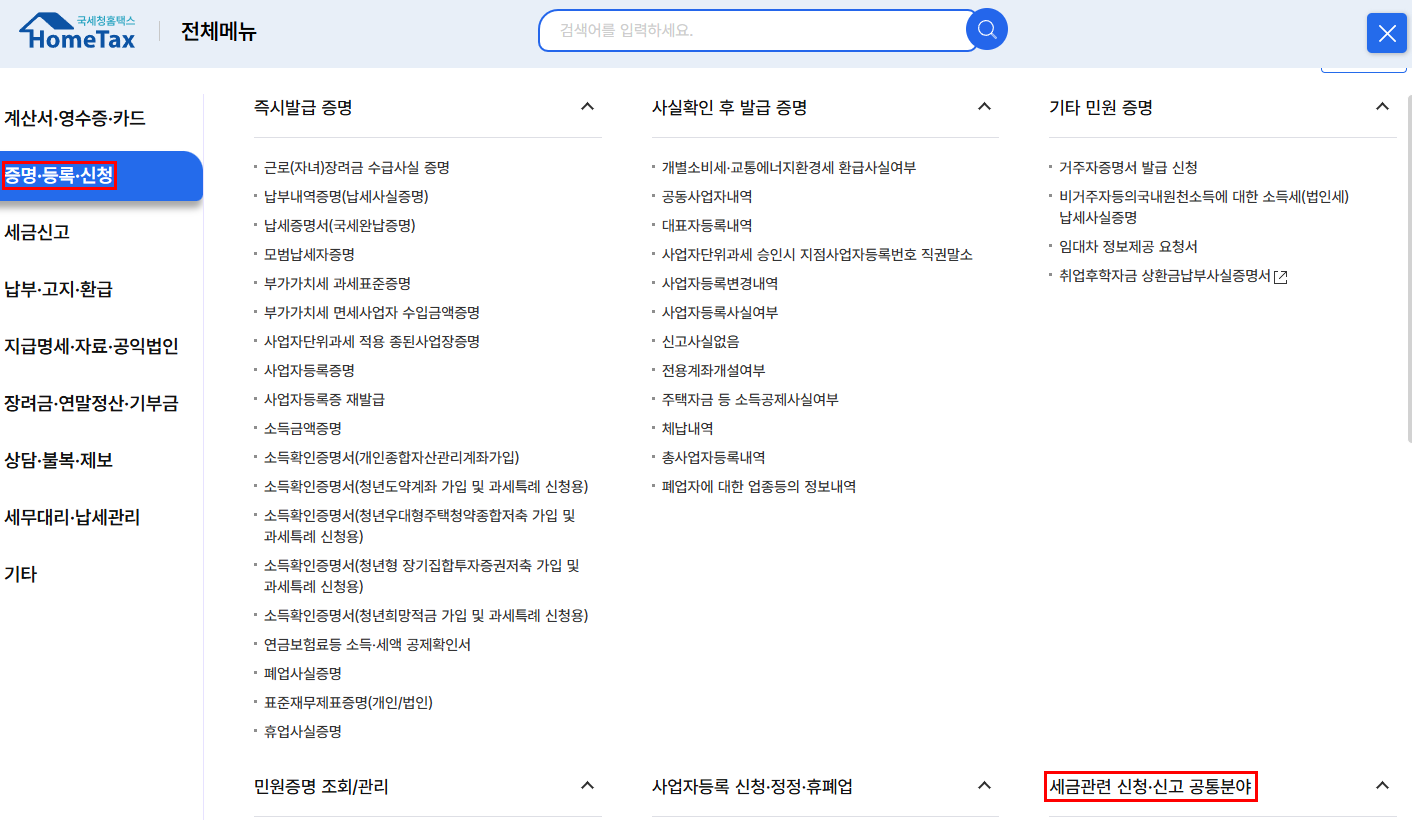Click the search input field
This screenshot has height=820, width=1412.
tap(750, 30)
